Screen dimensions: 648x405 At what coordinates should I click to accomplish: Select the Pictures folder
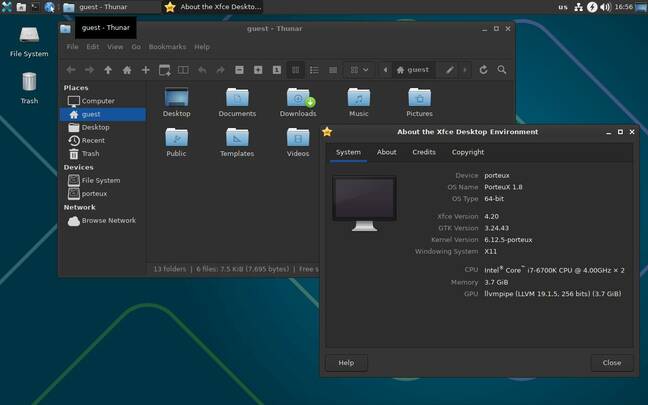pos(419,102)
